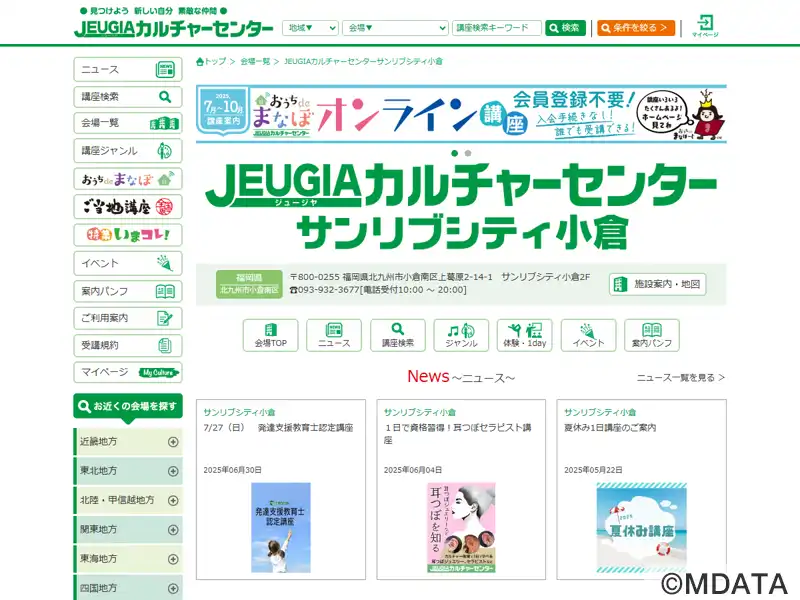Screen dimensions: 800x600
Task: Click news title 1日で資格習得！耳つぼセラピスト講座
Action: click(458, 434)
